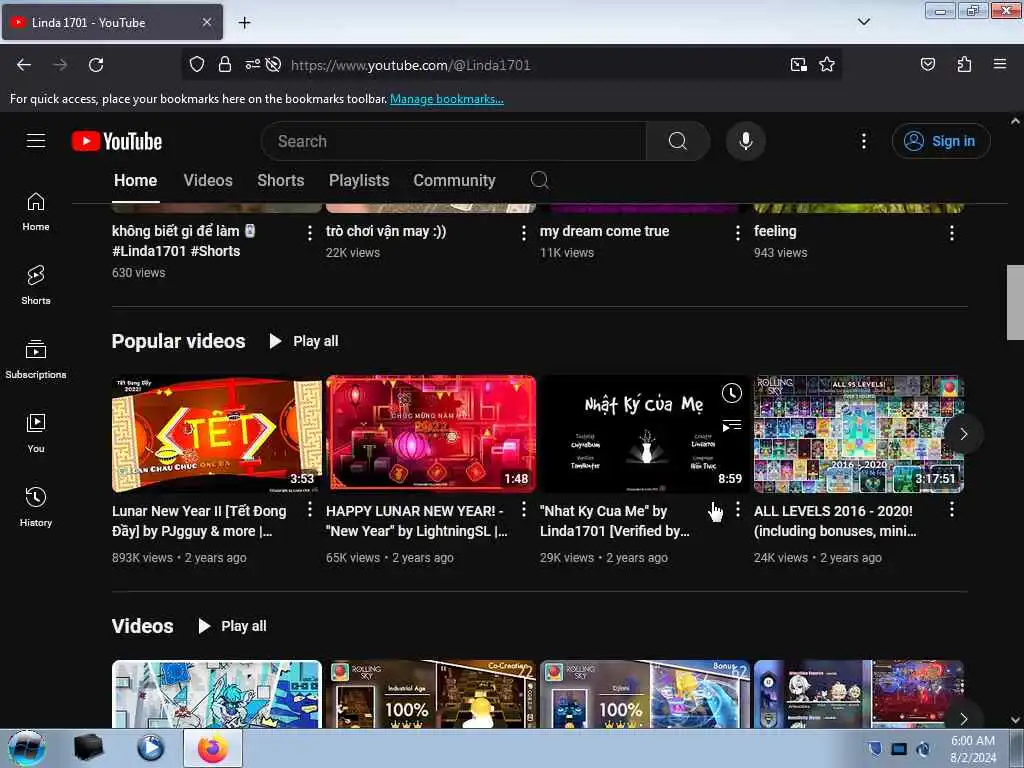This screenshot has width=1024, height=768.
Task: Switch to the Playlists tab
Action: (359, 181)
